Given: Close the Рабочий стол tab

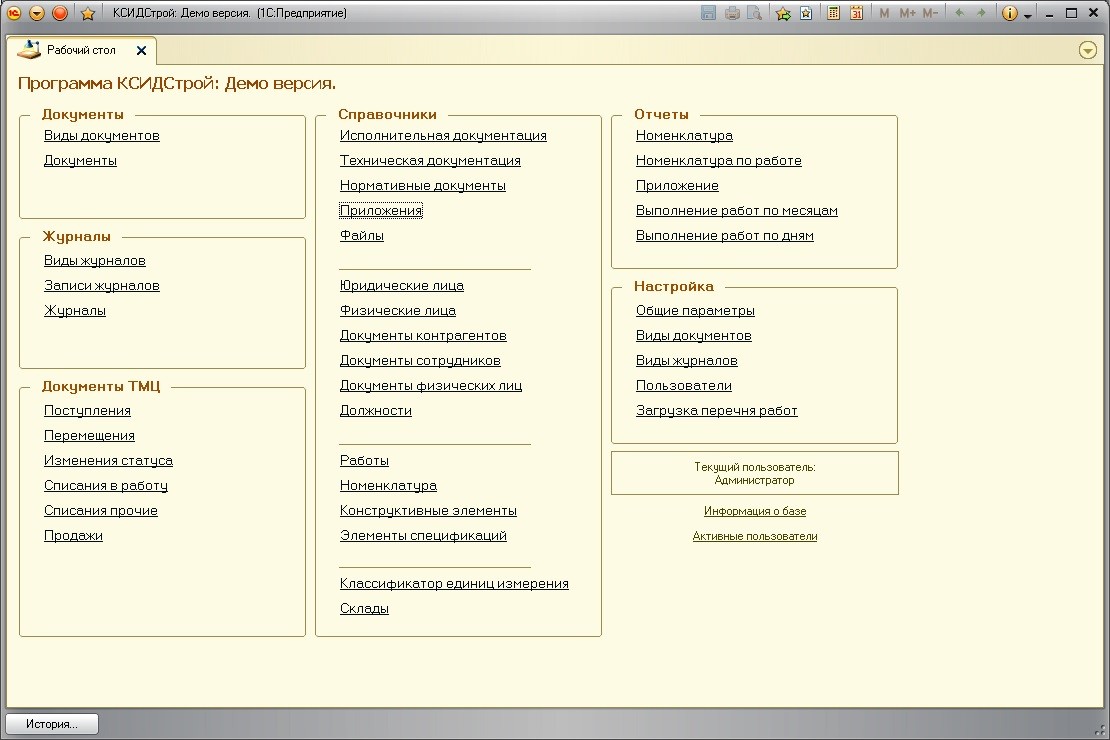Looking at the screenshot, I should (x=142, y=50).
